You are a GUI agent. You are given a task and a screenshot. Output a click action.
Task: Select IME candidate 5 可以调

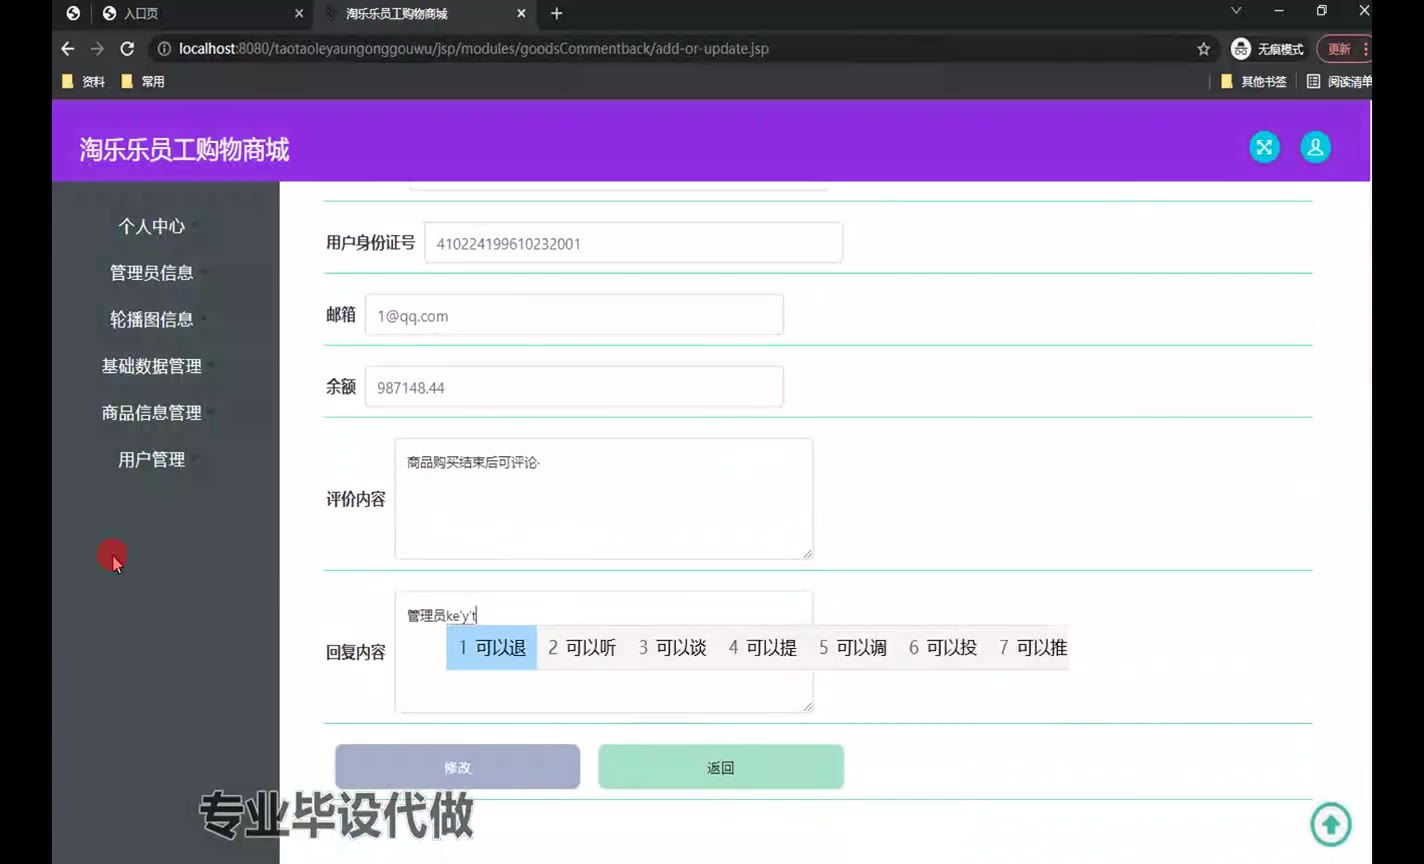tap(852, 648)
